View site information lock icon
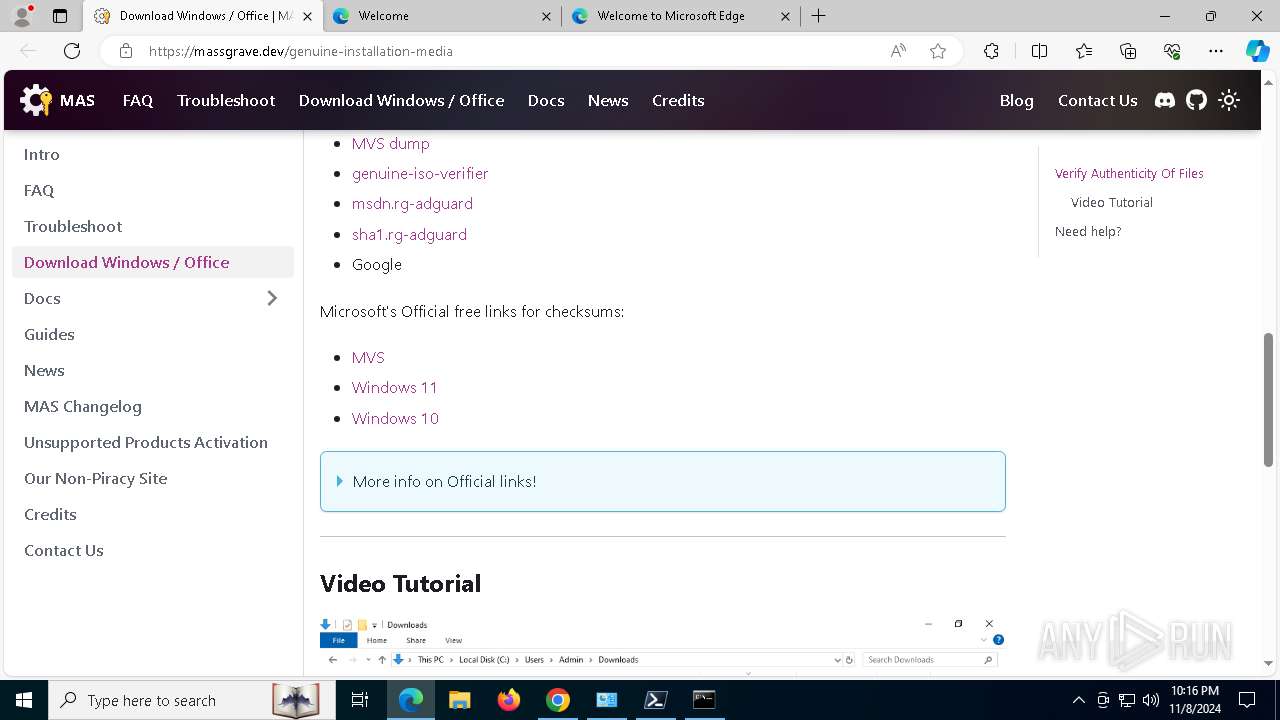This screenshot has height=720, width=1280. 126,51
